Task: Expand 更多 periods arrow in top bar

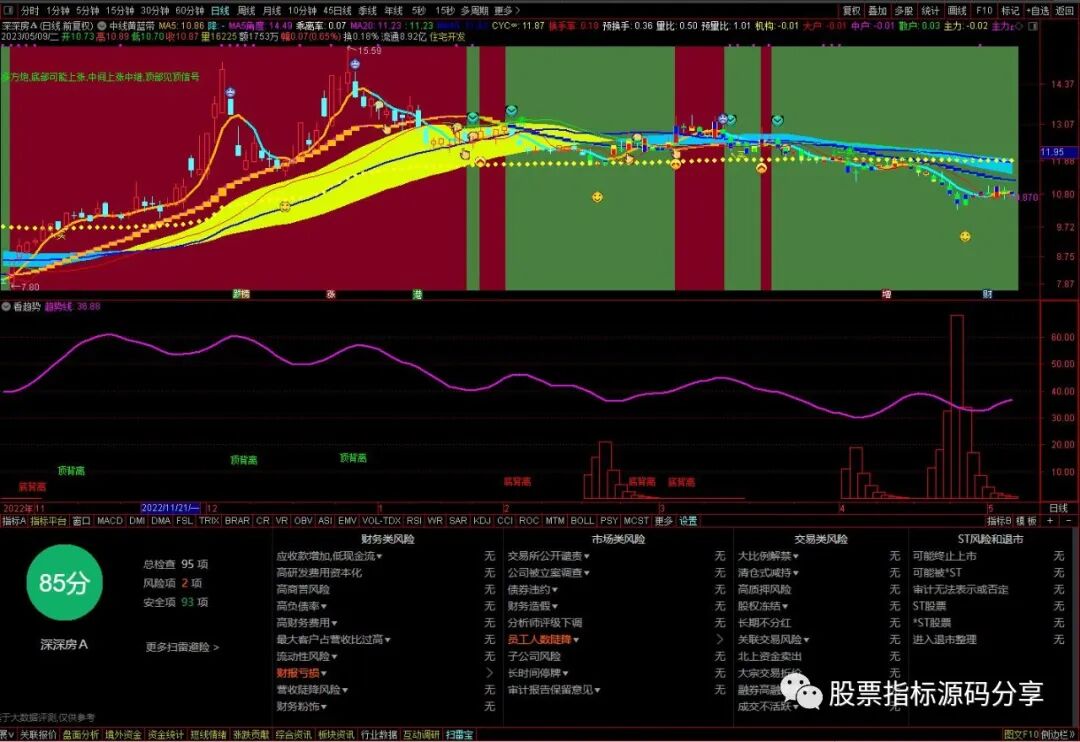Action: click(x=508, y=11)
